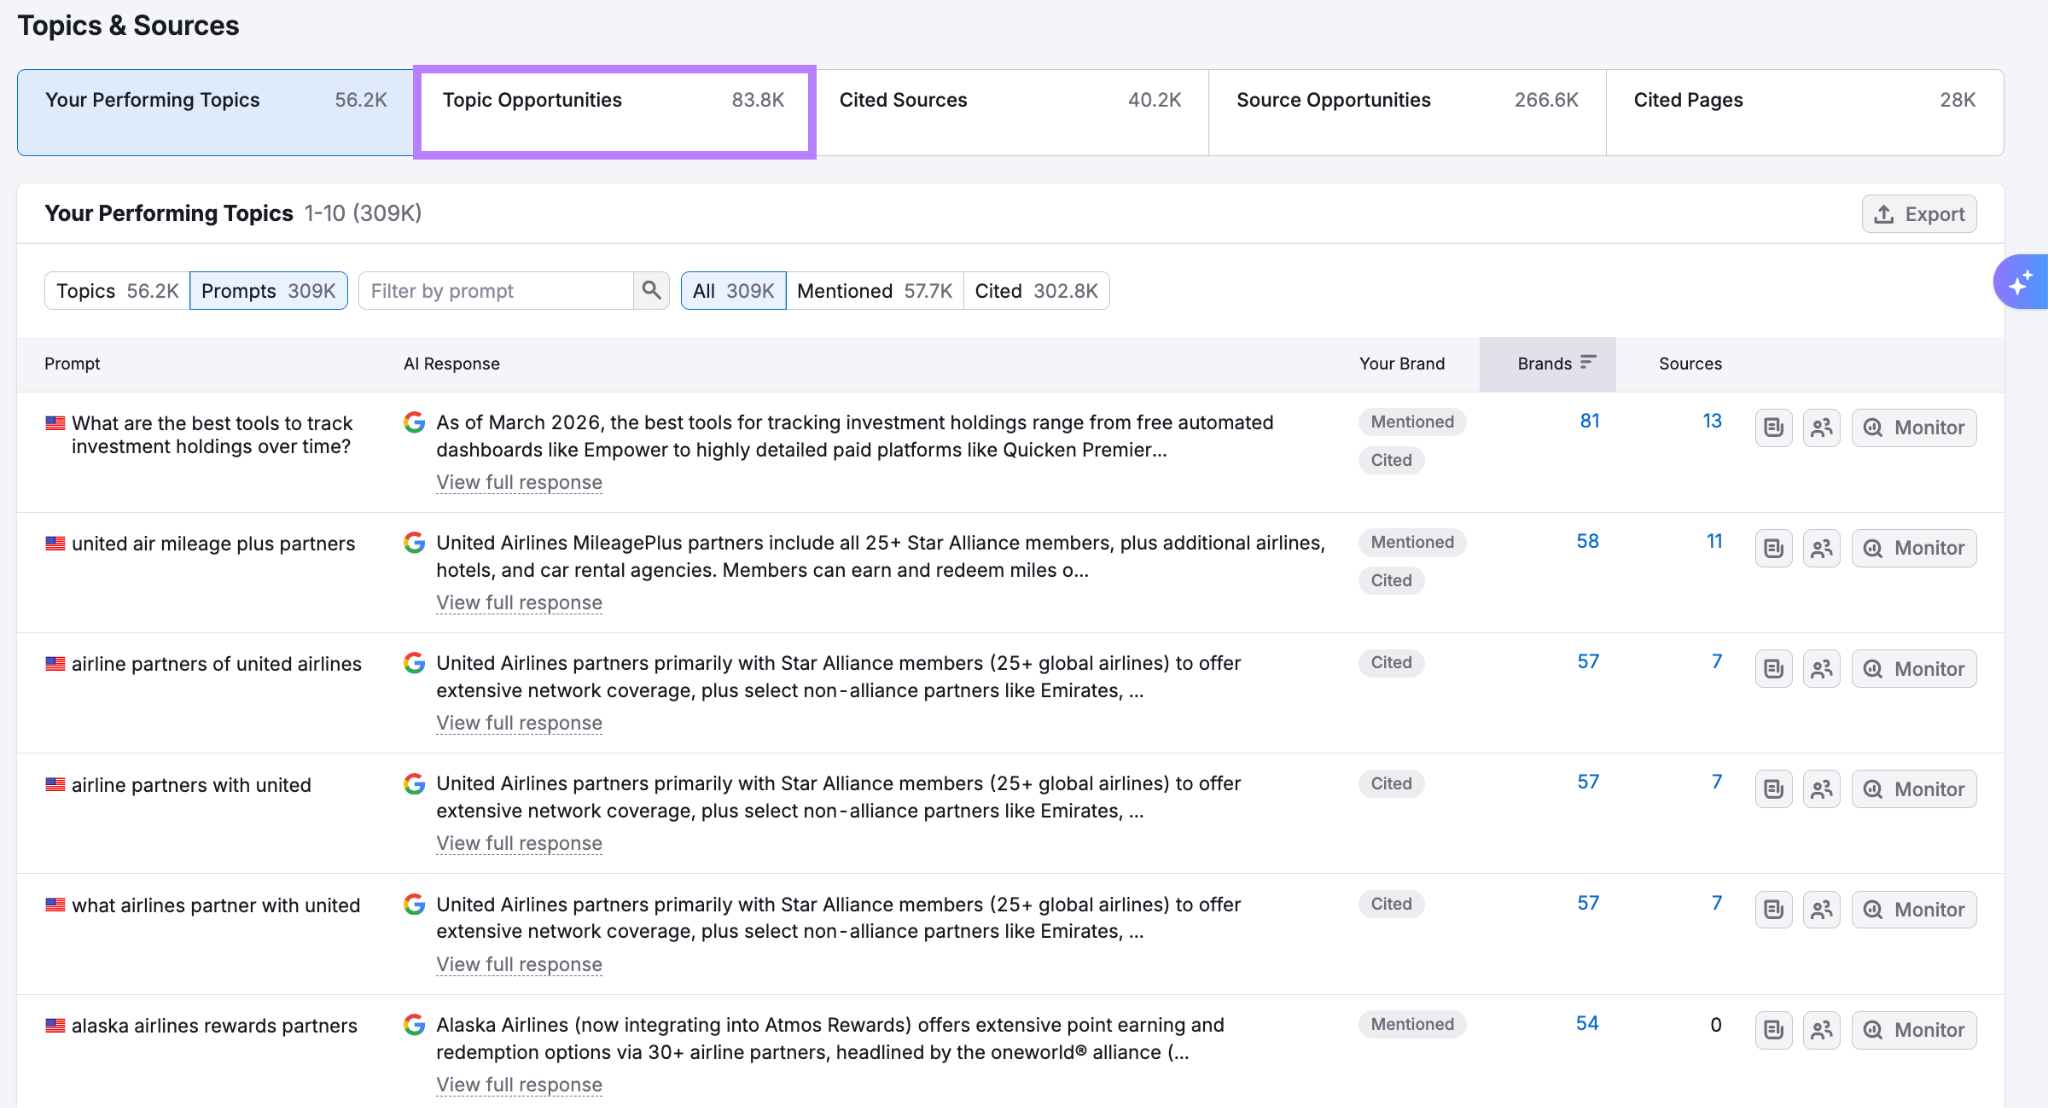The width and height of the screenshot is (2048, 1108).
Task: Click the Brands column sort icon
Action: coord(1588,362)
